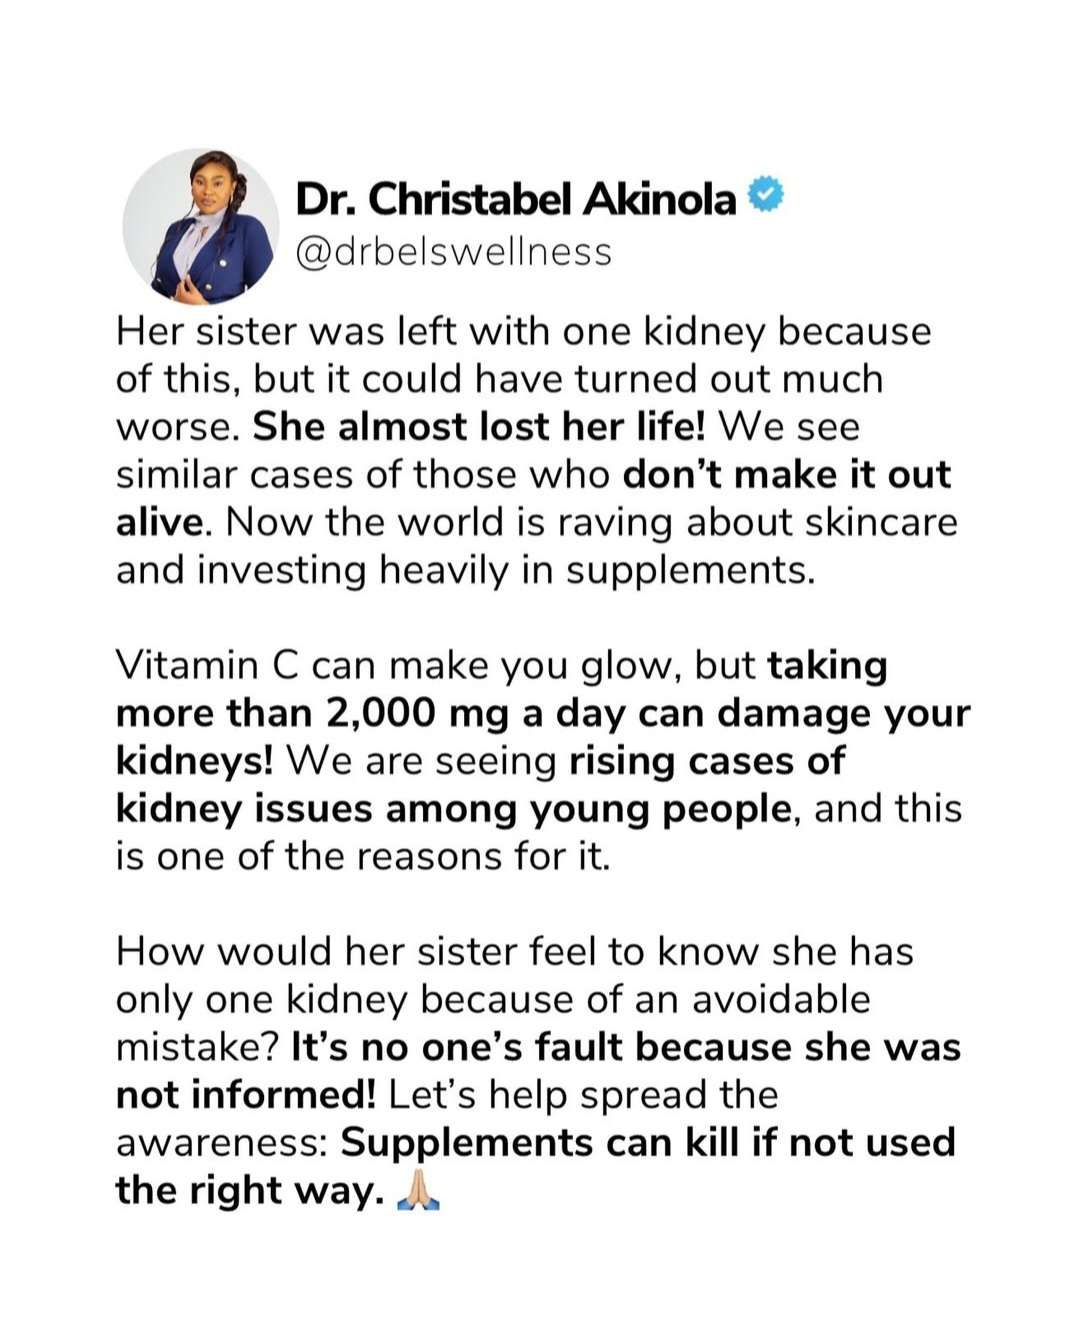The height and width of the screenshot is (1344, 1080).
Task: Click bold "kidney issues among young people"
Action: [x=453, y=808]
